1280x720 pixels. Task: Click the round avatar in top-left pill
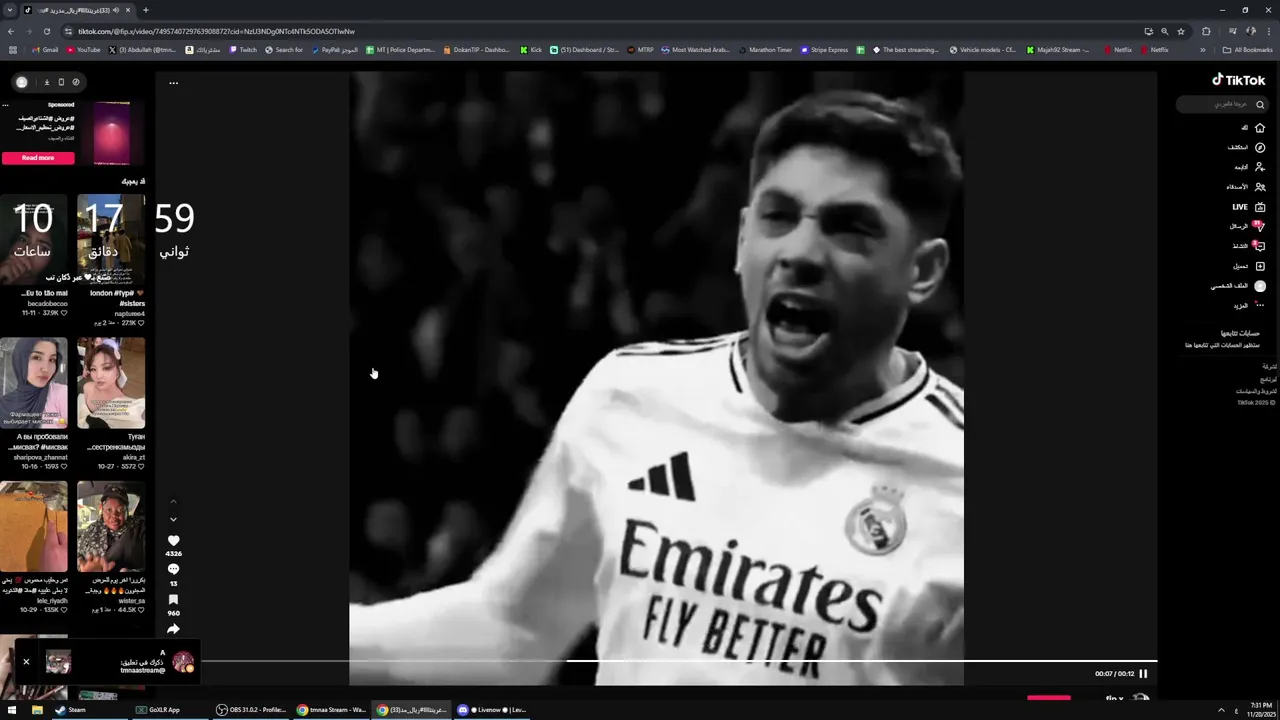point(22,82)
